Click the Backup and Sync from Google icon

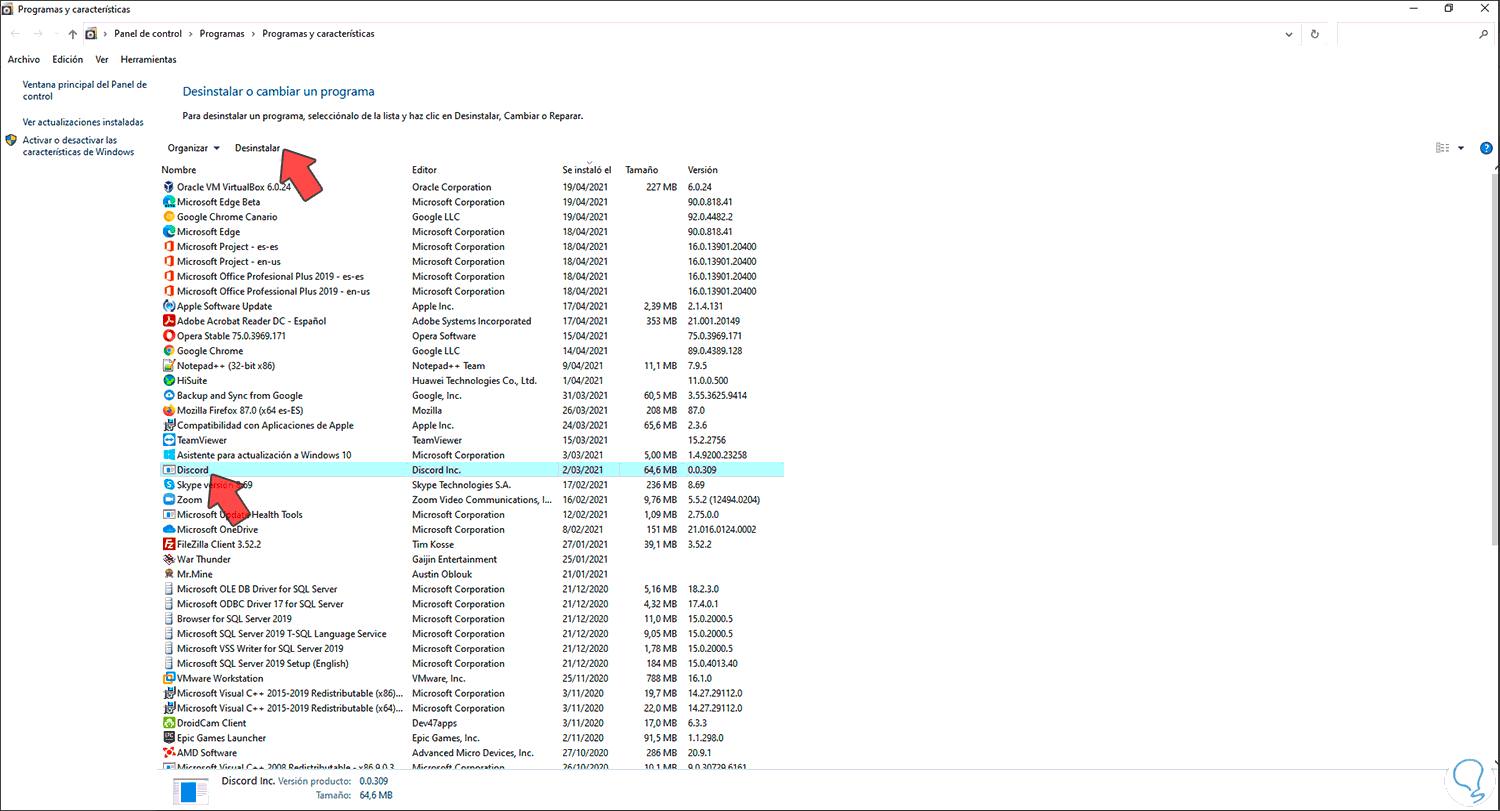point(168,396)
